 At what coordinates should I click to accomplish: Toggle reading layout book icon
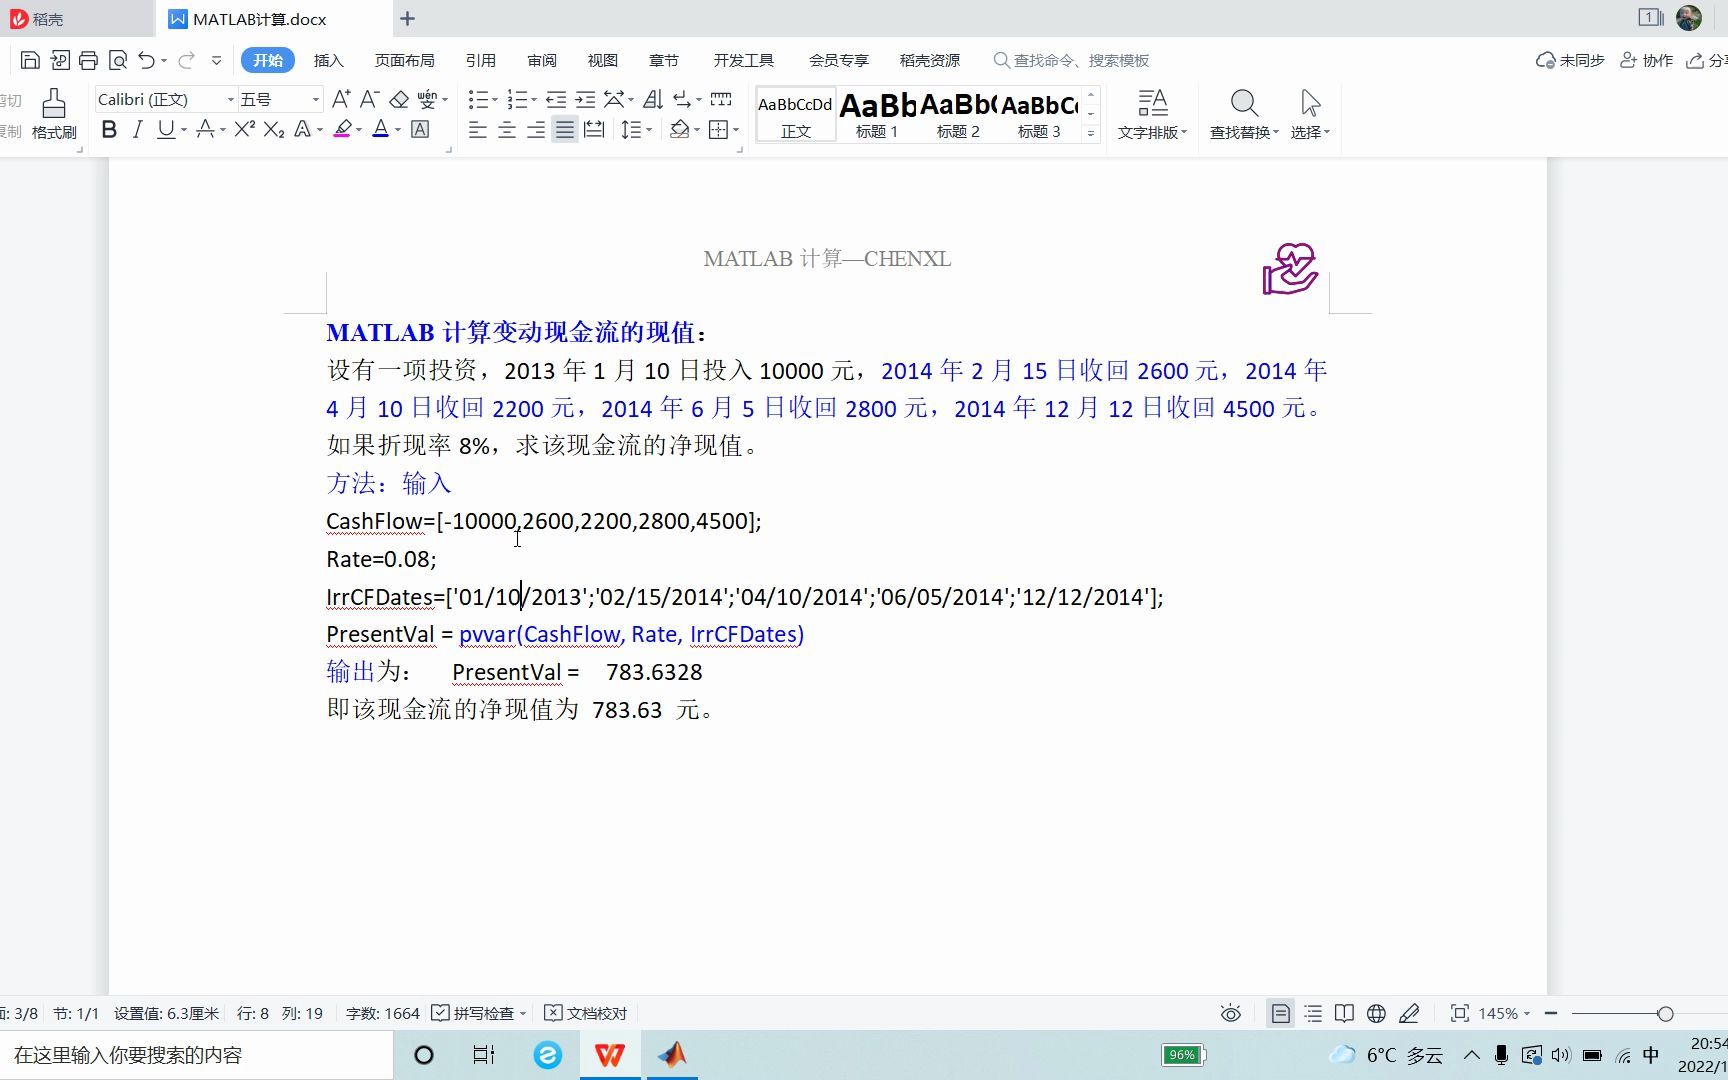pyautogui.click(x=1345, y=1013)
